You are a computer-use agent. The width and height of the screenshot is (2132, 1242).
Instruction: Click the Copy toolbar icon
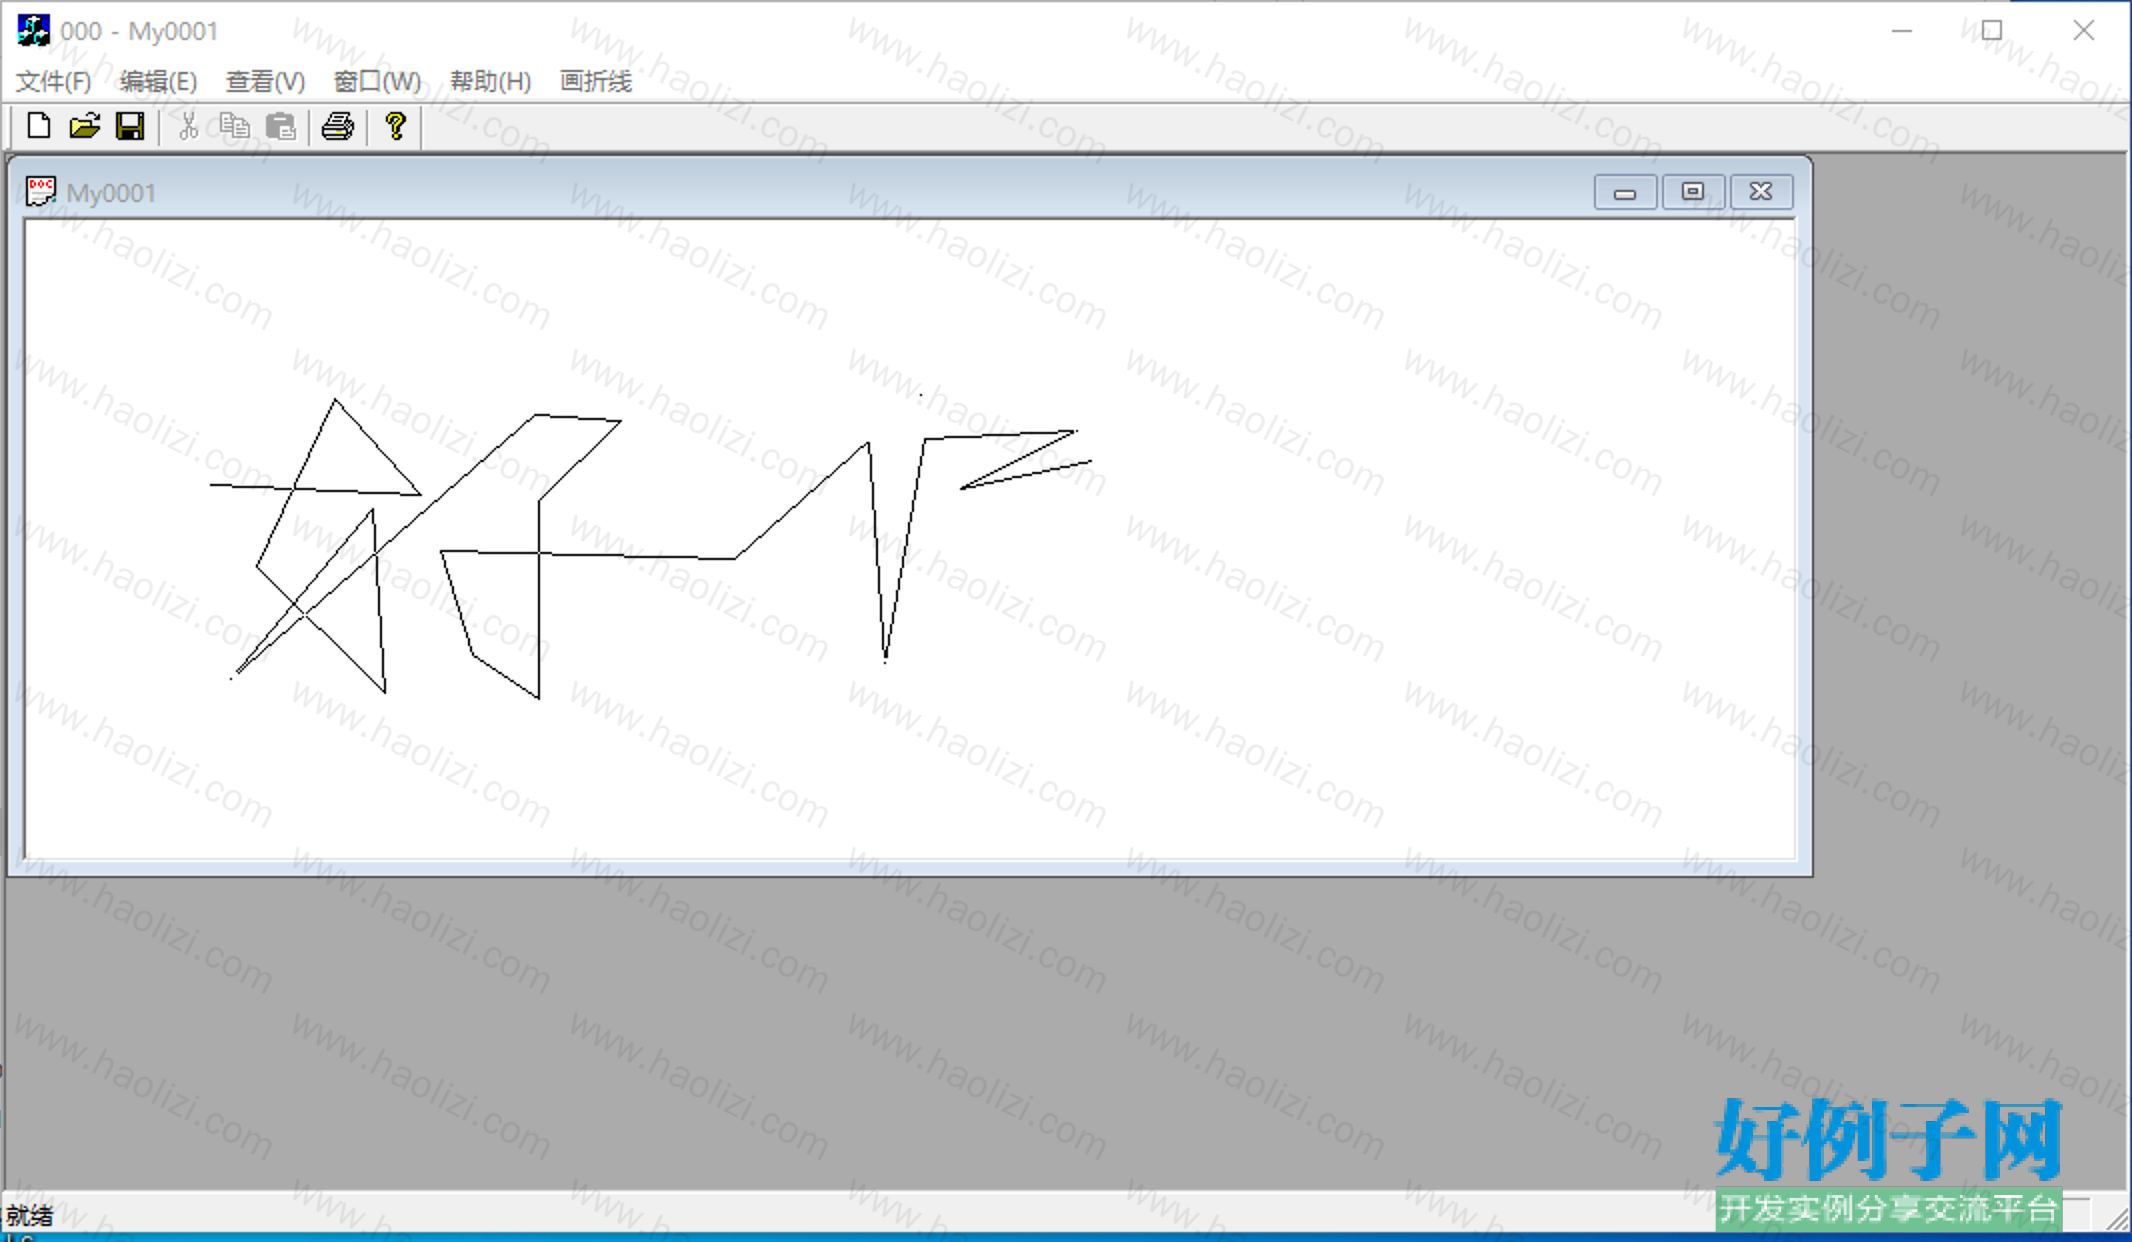tap(234, 126)
